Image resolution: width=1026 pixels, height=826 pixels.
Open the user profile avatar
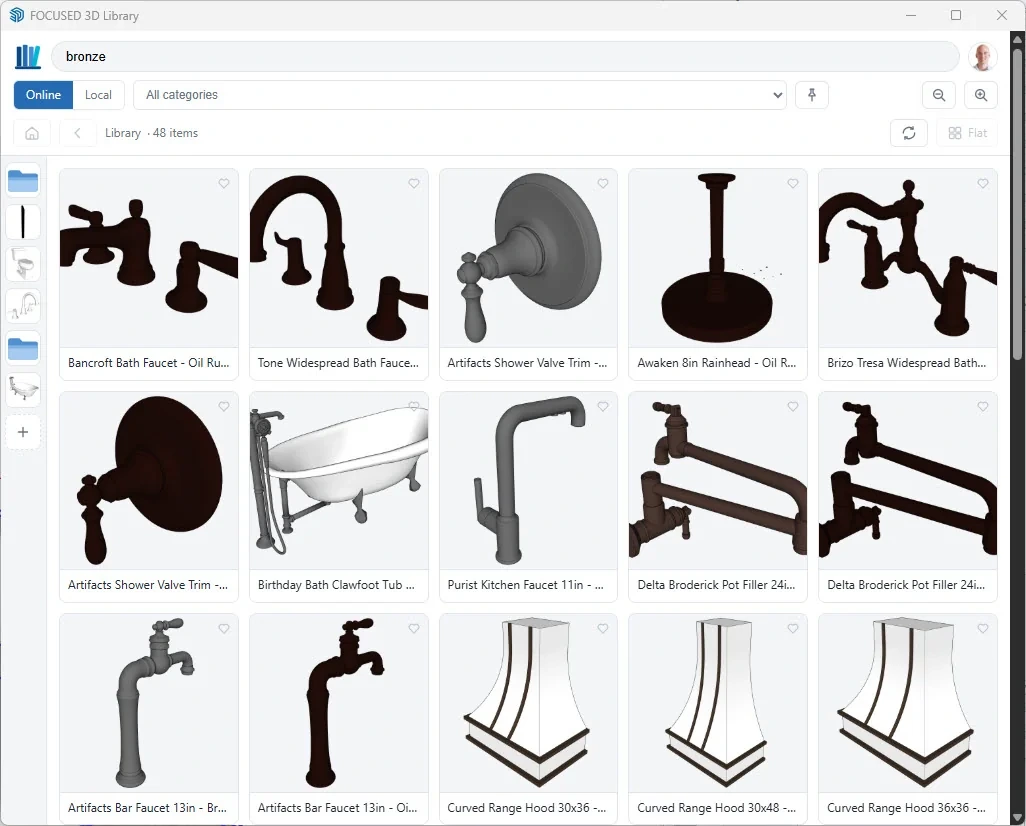point(982,57)
